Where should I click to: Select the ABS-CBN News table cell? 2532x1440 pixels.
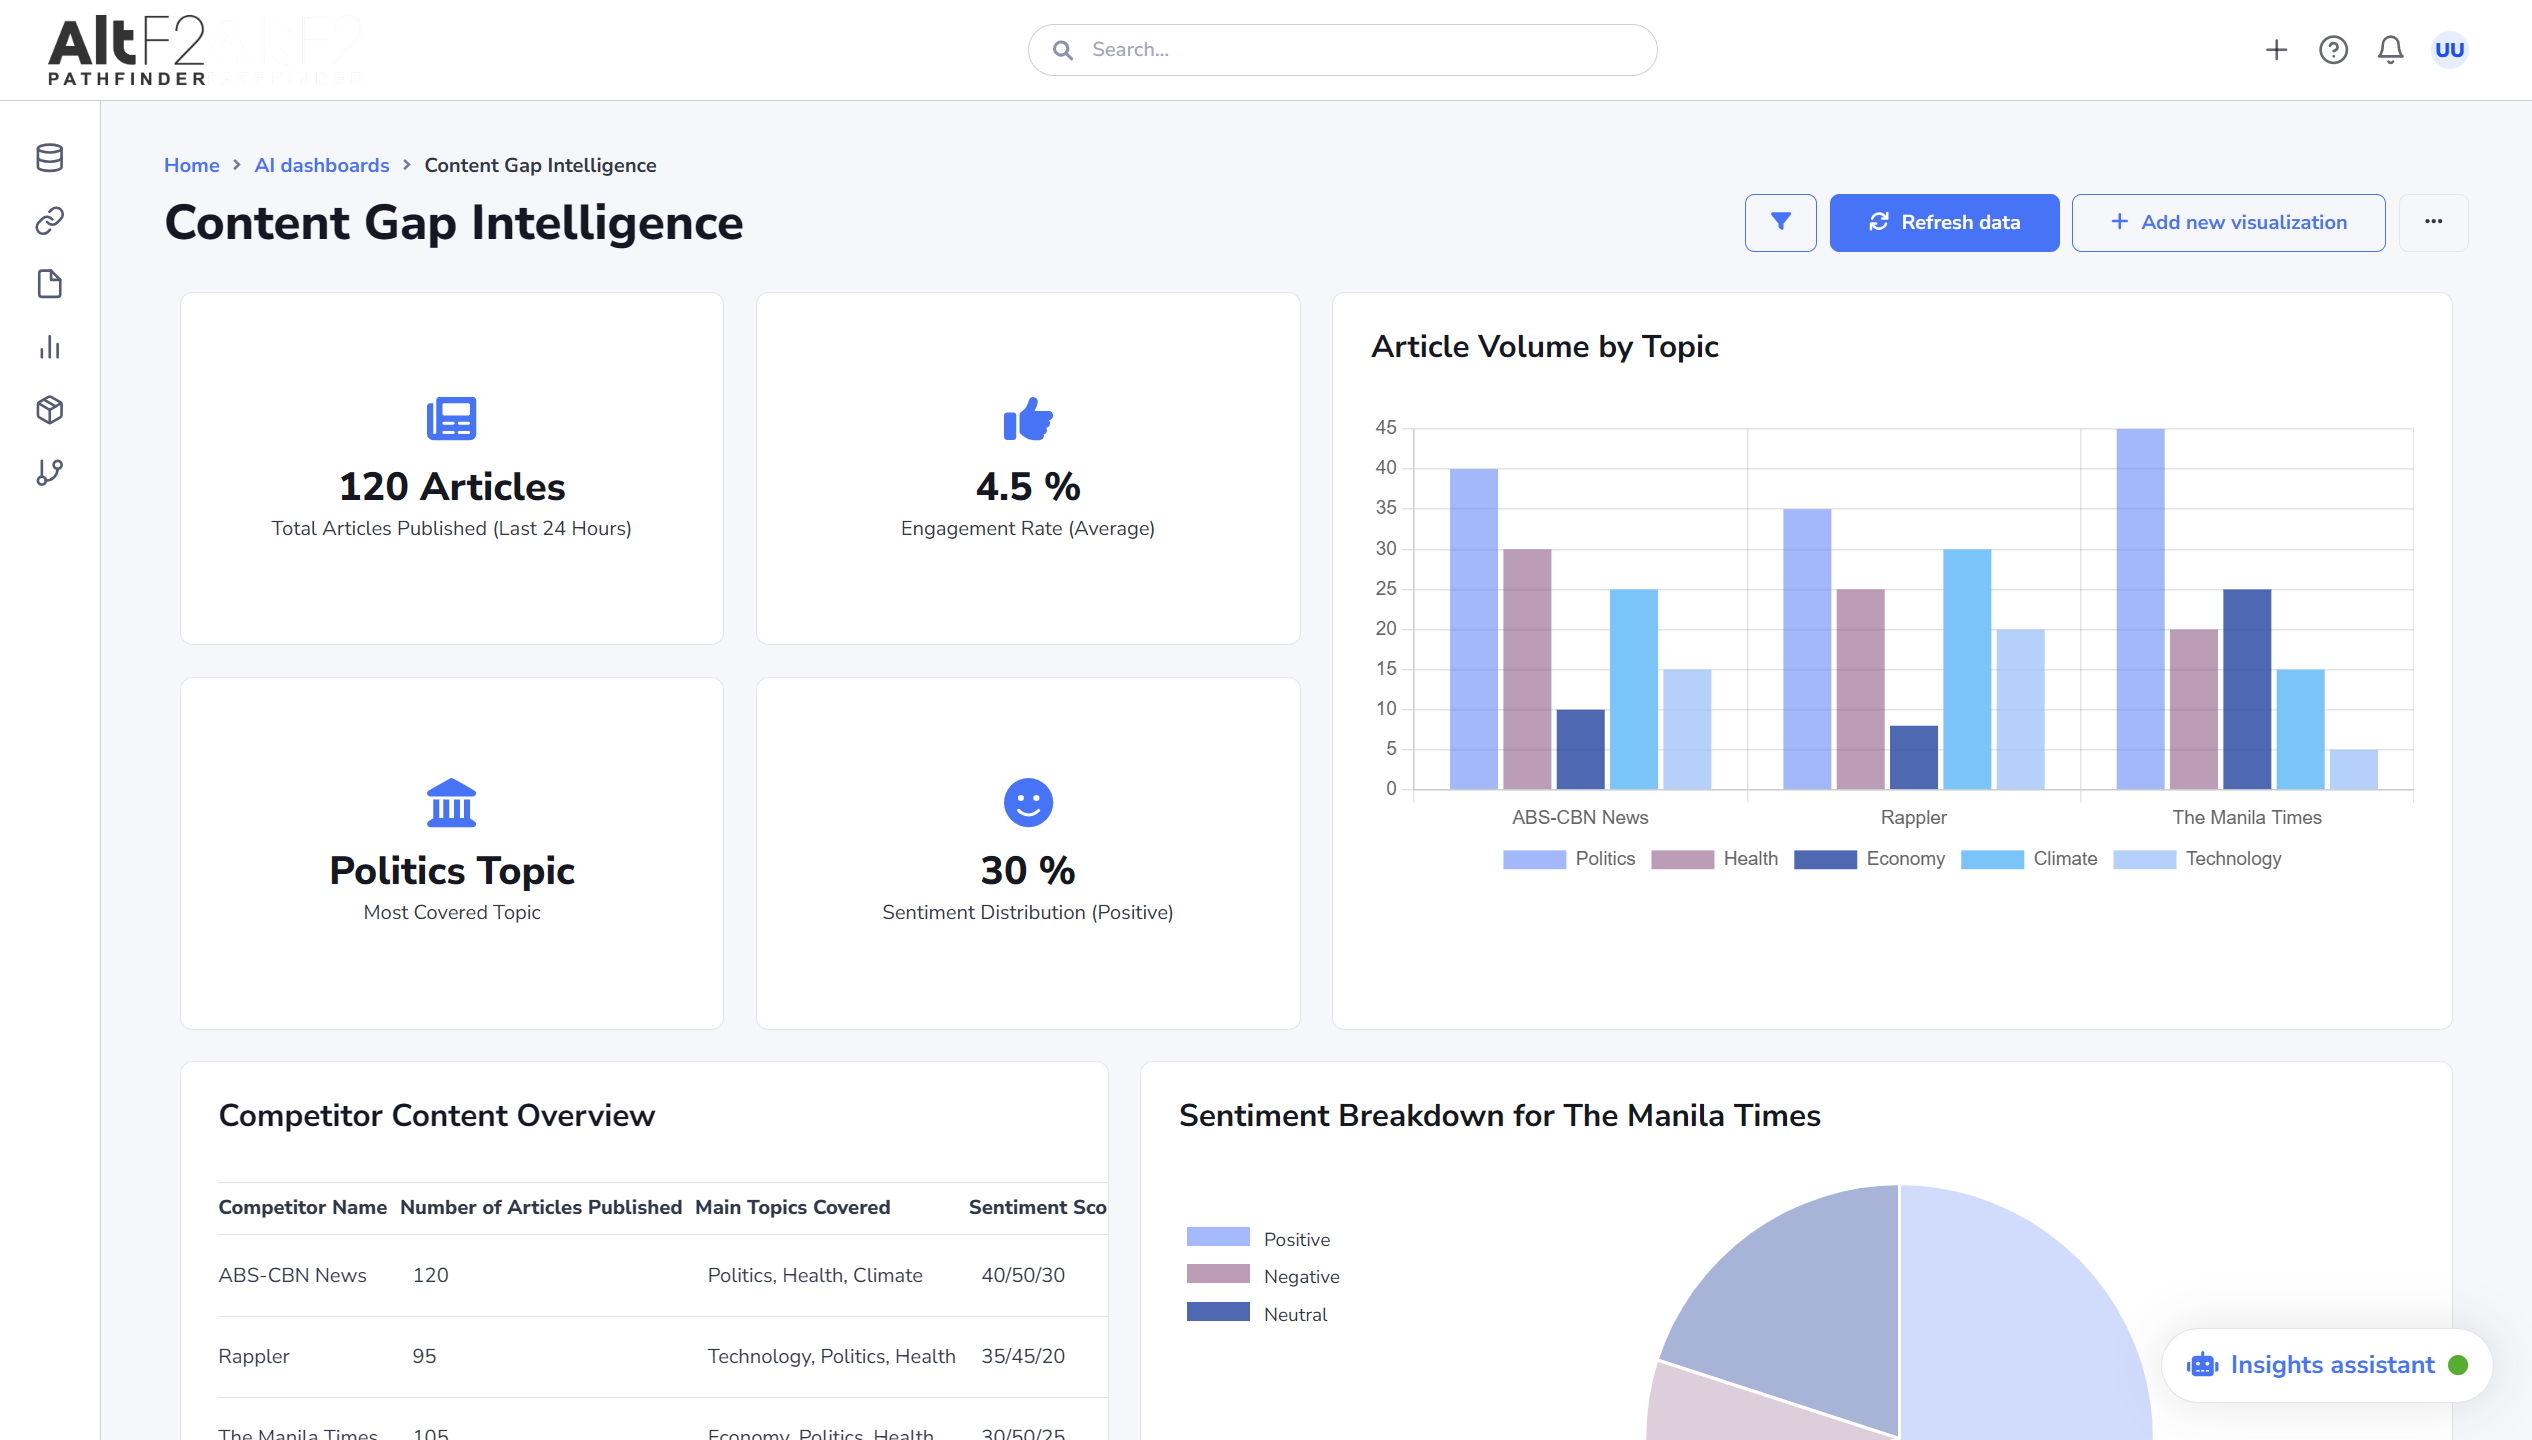pyautogui.click(x=293, y=1275)
